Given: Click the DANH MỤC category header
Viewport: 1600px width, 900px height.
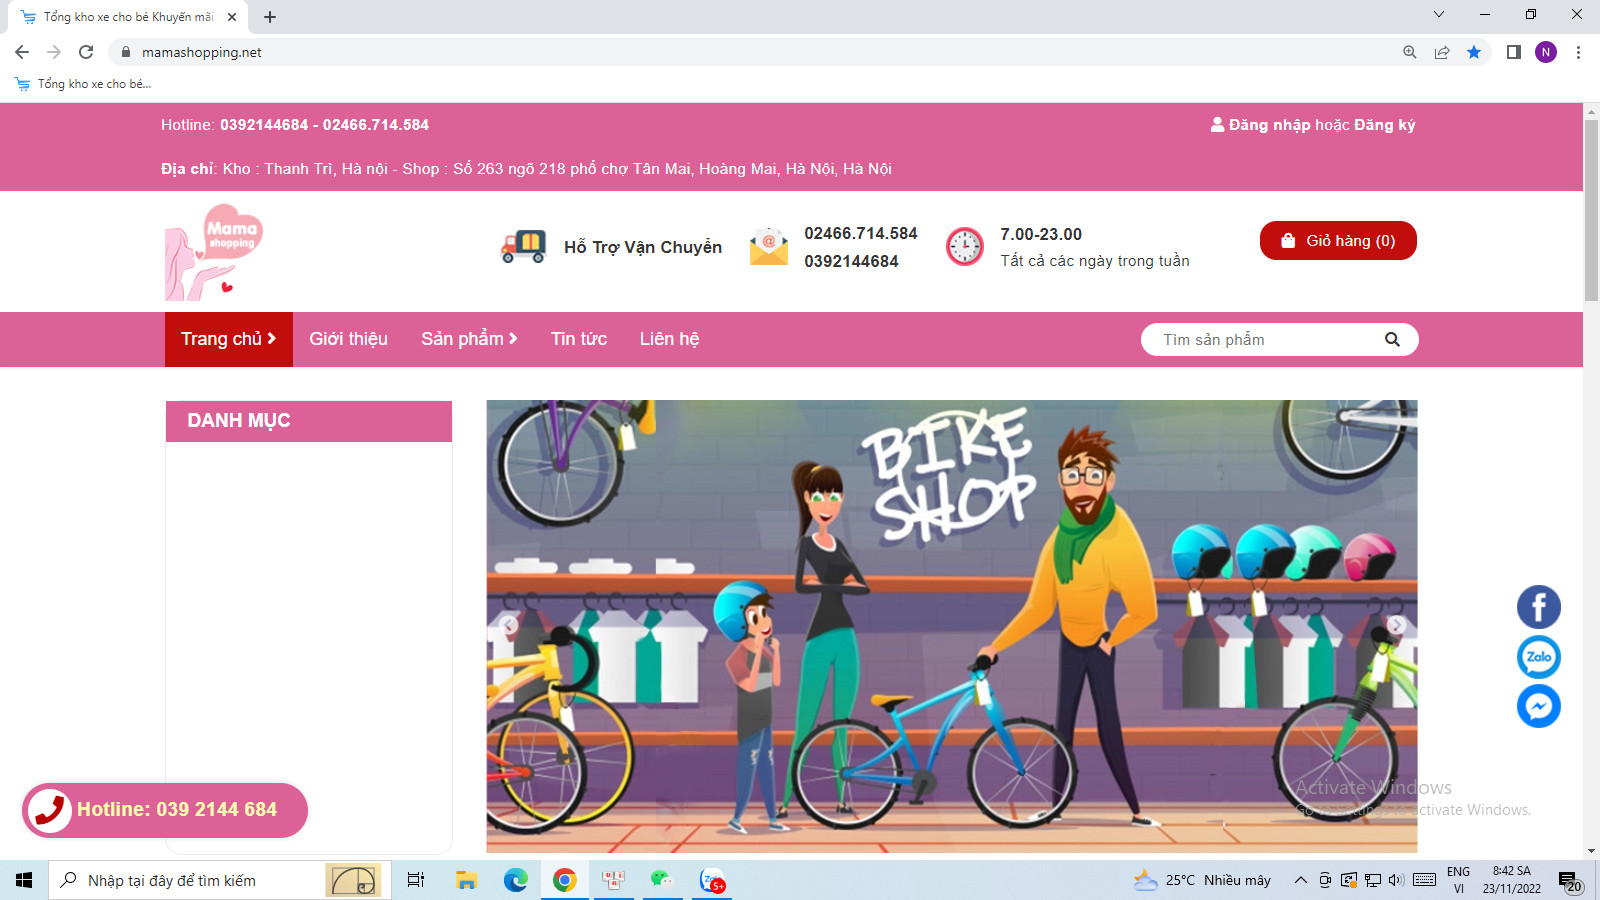Looking at the screenshot, I should (309, 421).
